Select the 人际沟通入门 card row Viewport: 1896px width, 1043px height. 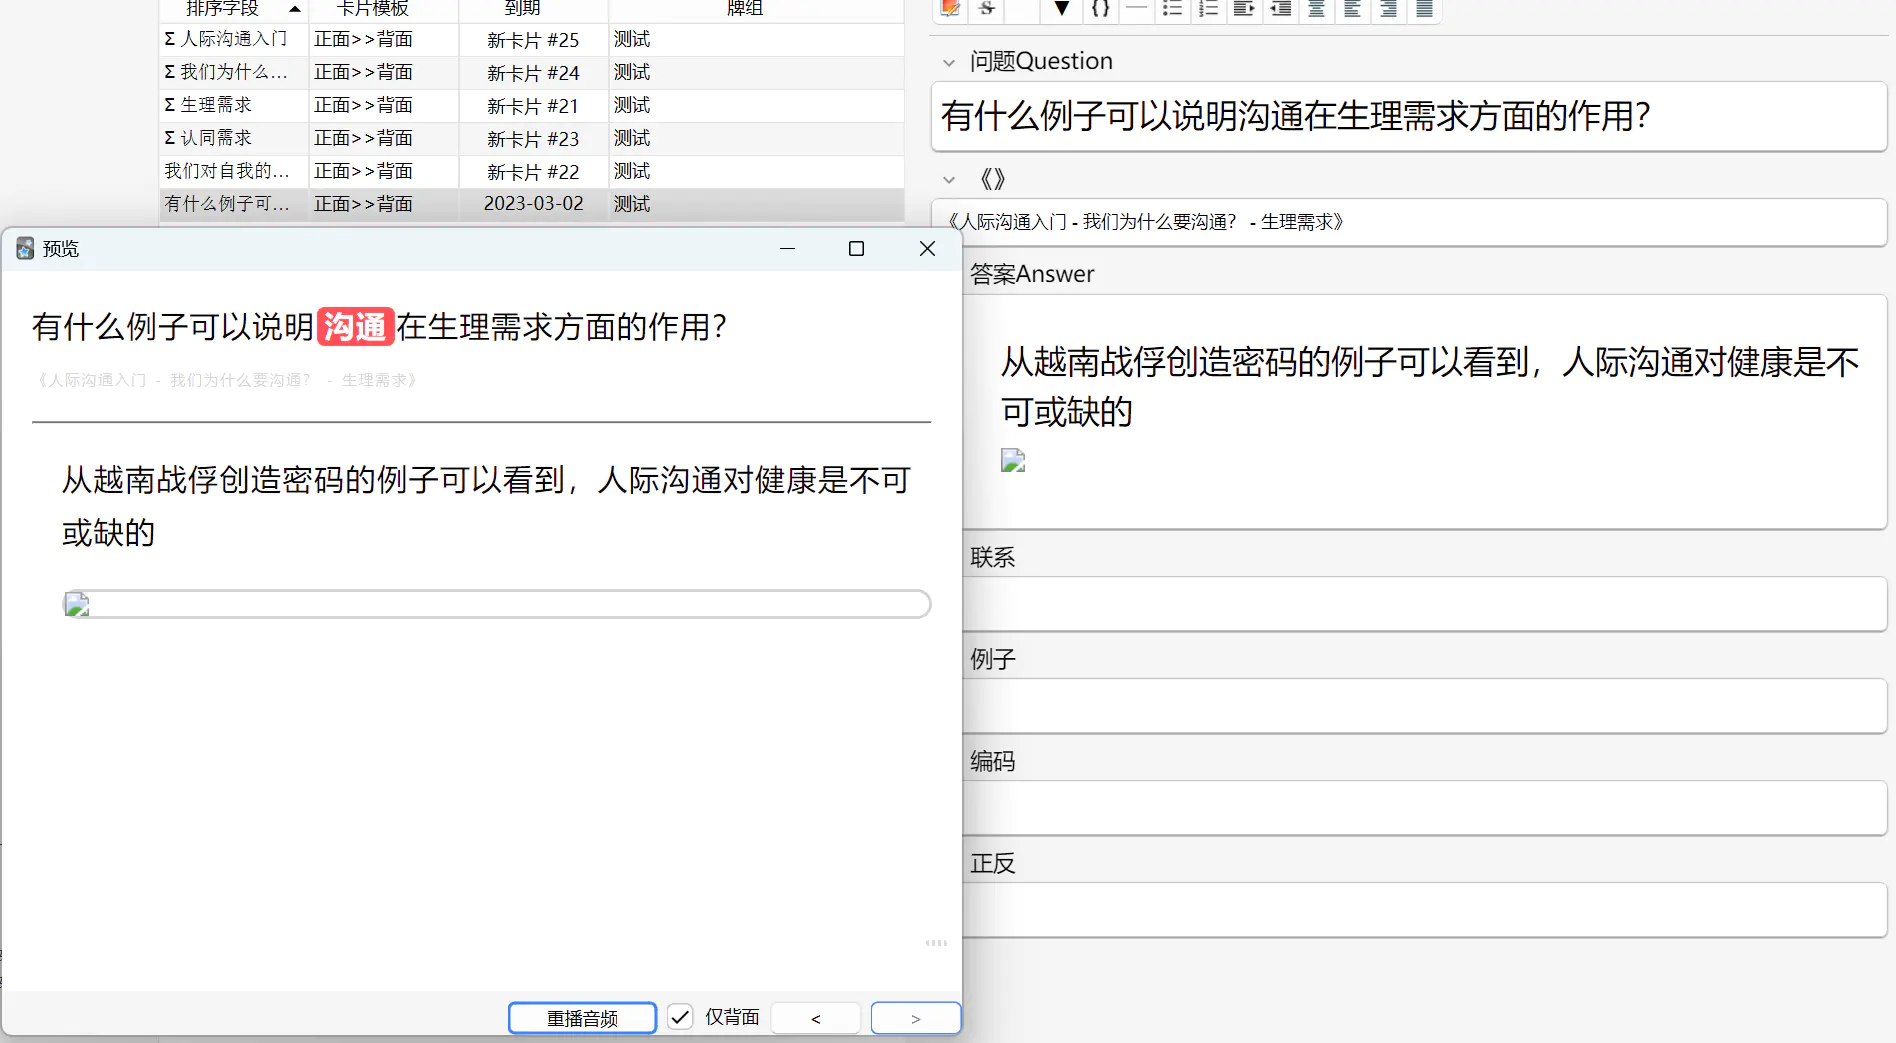pyautogui.click(x=532, y=39)
